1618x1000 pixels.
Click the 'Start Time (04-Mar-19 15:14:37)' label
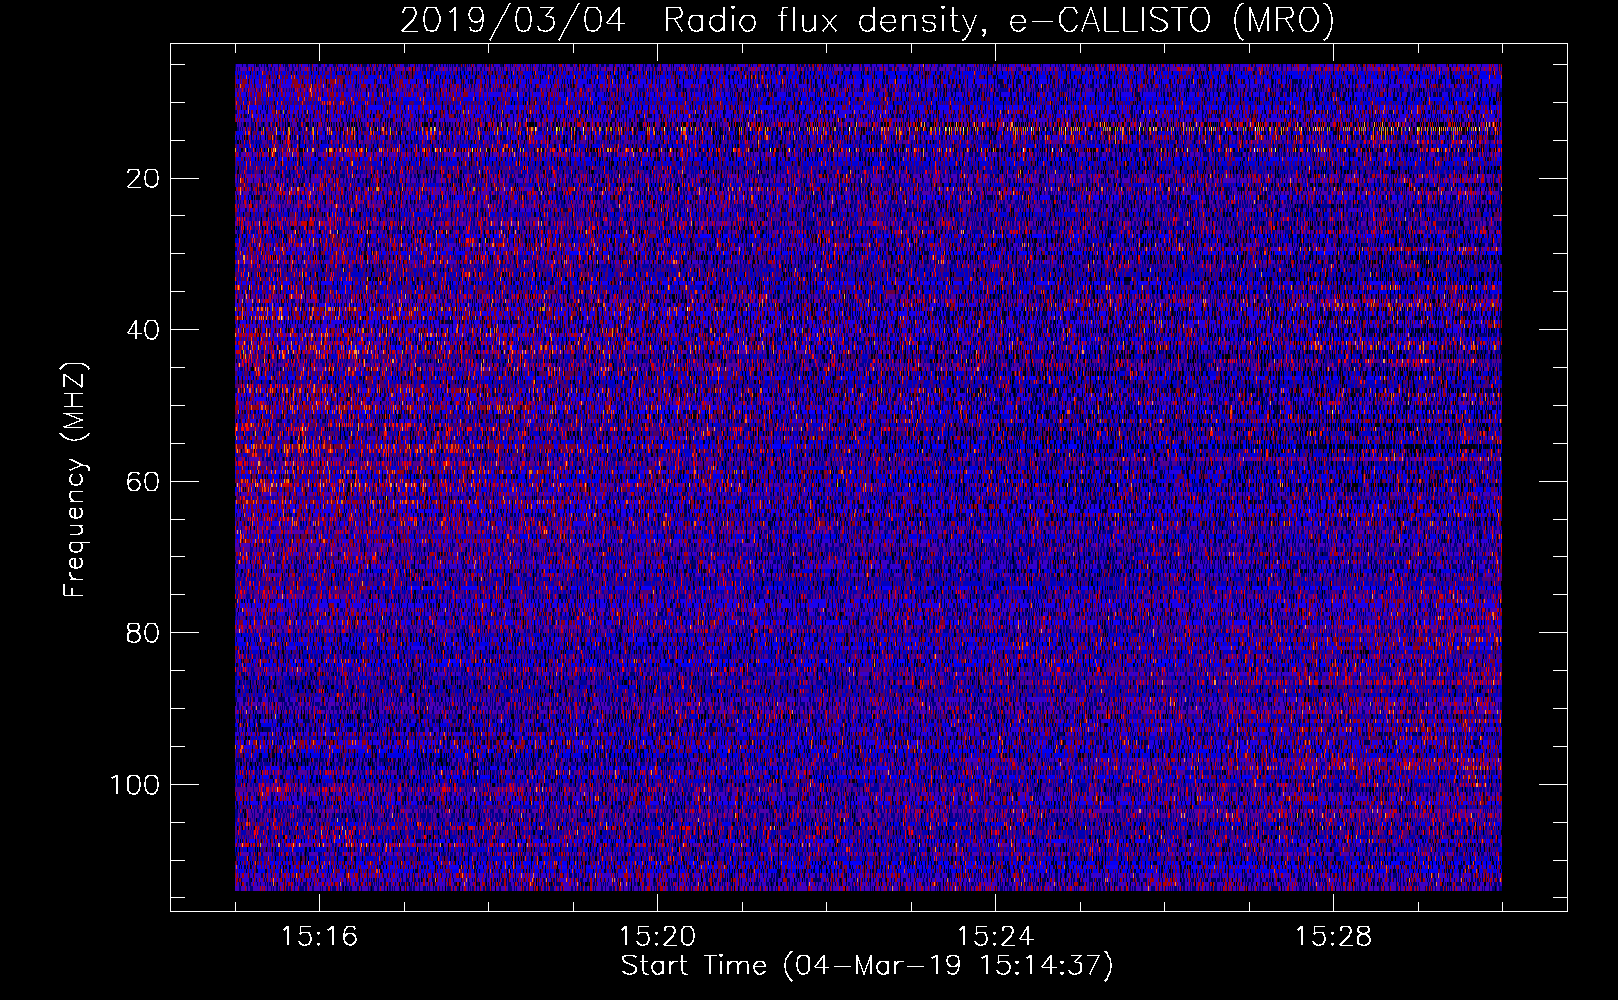(x=867, y=966)
